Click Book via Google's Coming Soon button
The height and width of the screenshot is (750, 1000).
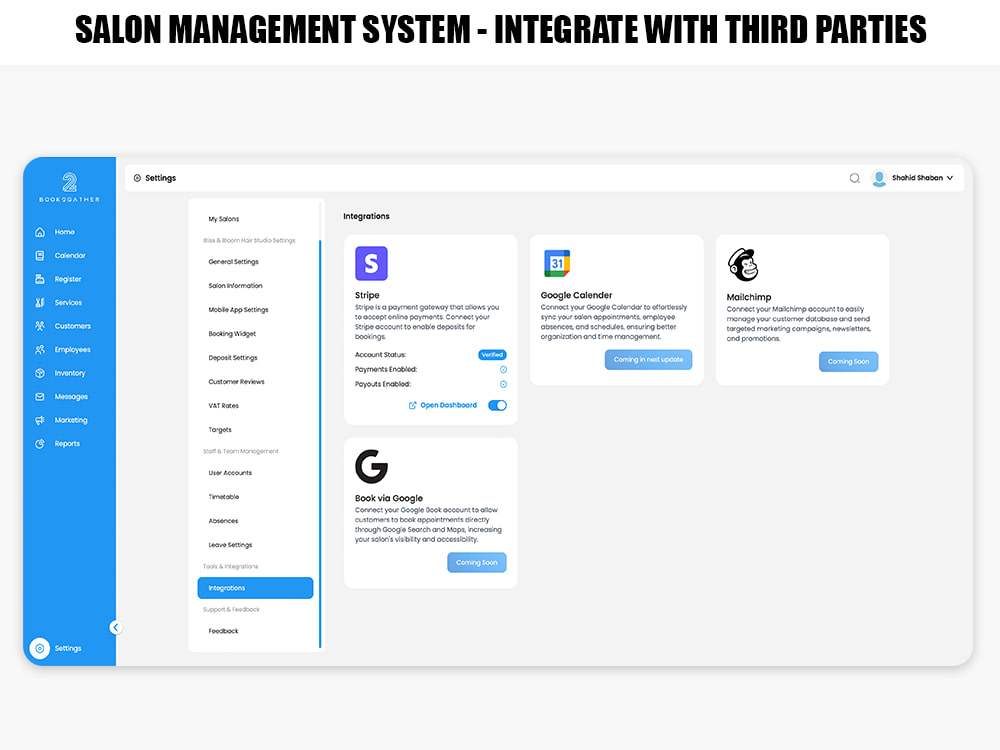(x=477, y=562)
